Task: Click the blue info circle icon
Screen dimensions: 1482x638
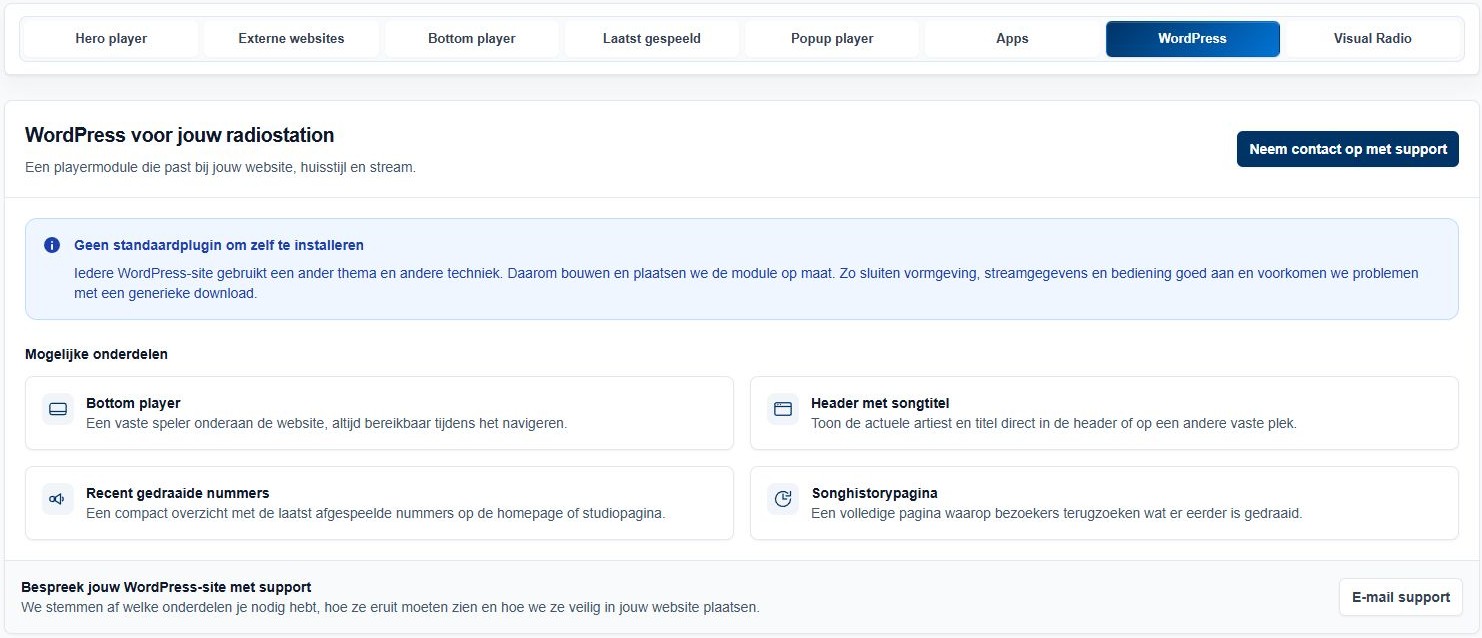Action: (x=52, y=245)
